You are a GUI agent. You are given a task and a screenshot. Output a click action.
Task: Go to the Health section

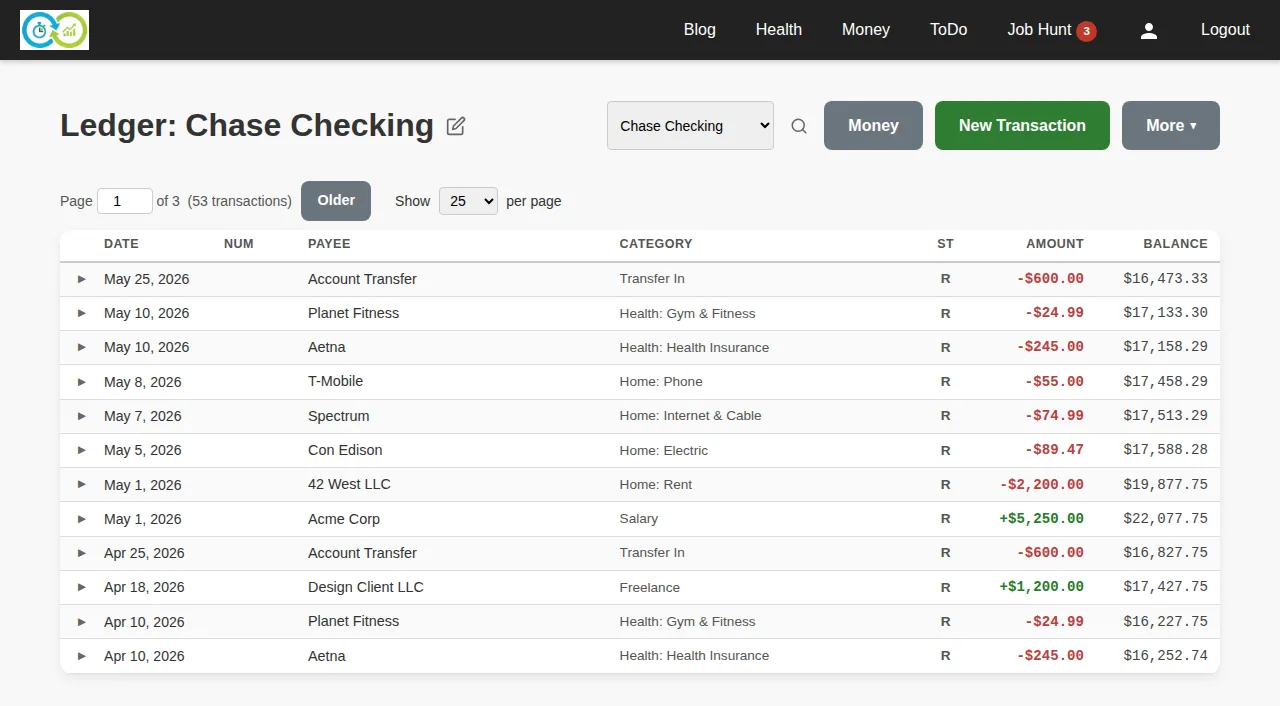tap(779, 30)
